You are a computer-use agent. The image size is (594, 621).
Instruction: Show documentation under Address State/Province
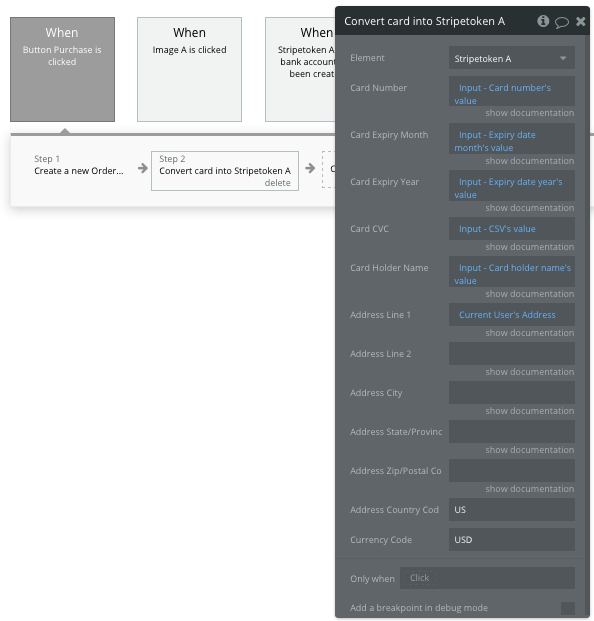pyautogui.click(x=529, y=450)
